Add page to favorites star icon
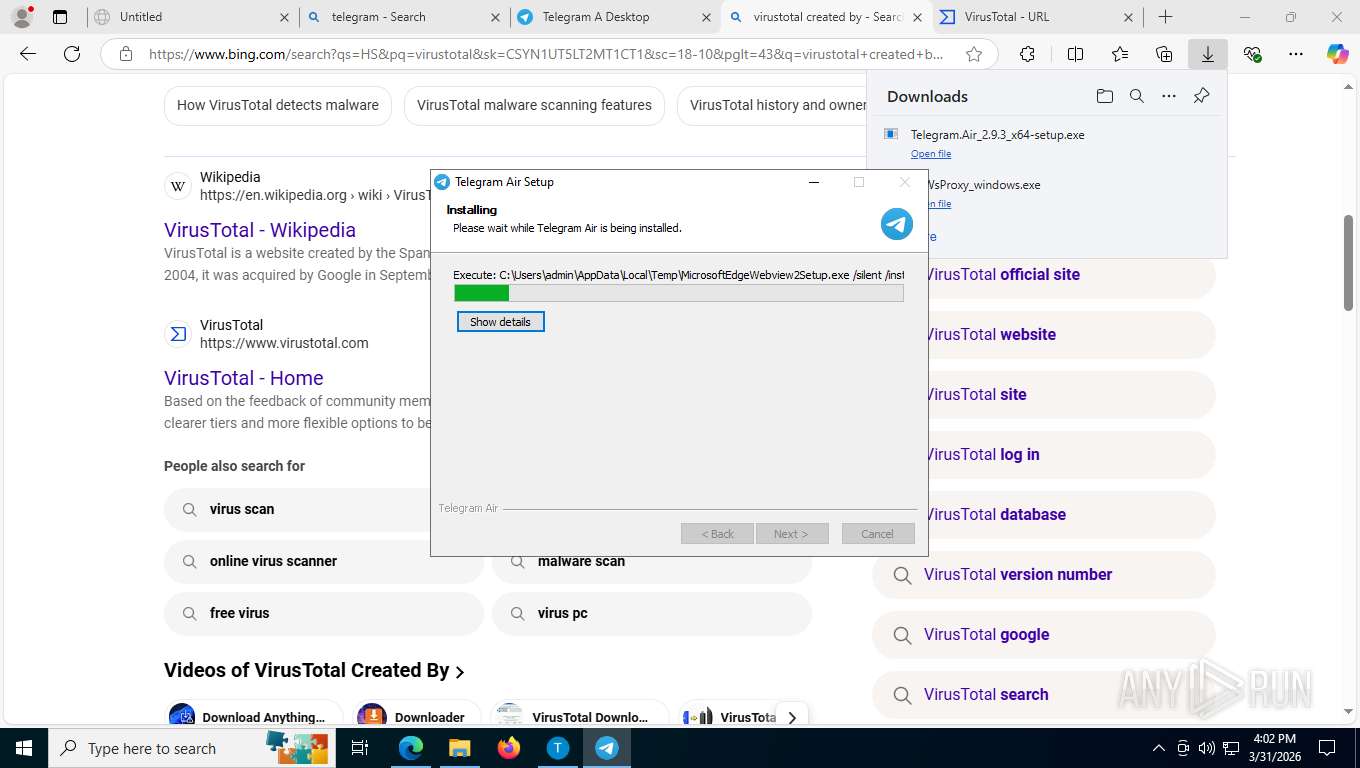Screen dimensions: 1360x768 [x=974, y=54]
